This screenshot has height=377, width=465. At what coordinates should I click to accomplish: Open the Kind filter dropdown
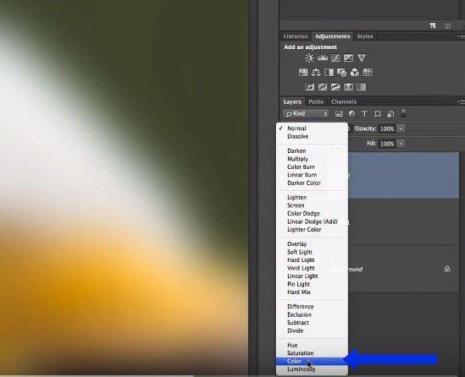coord(306,114)
